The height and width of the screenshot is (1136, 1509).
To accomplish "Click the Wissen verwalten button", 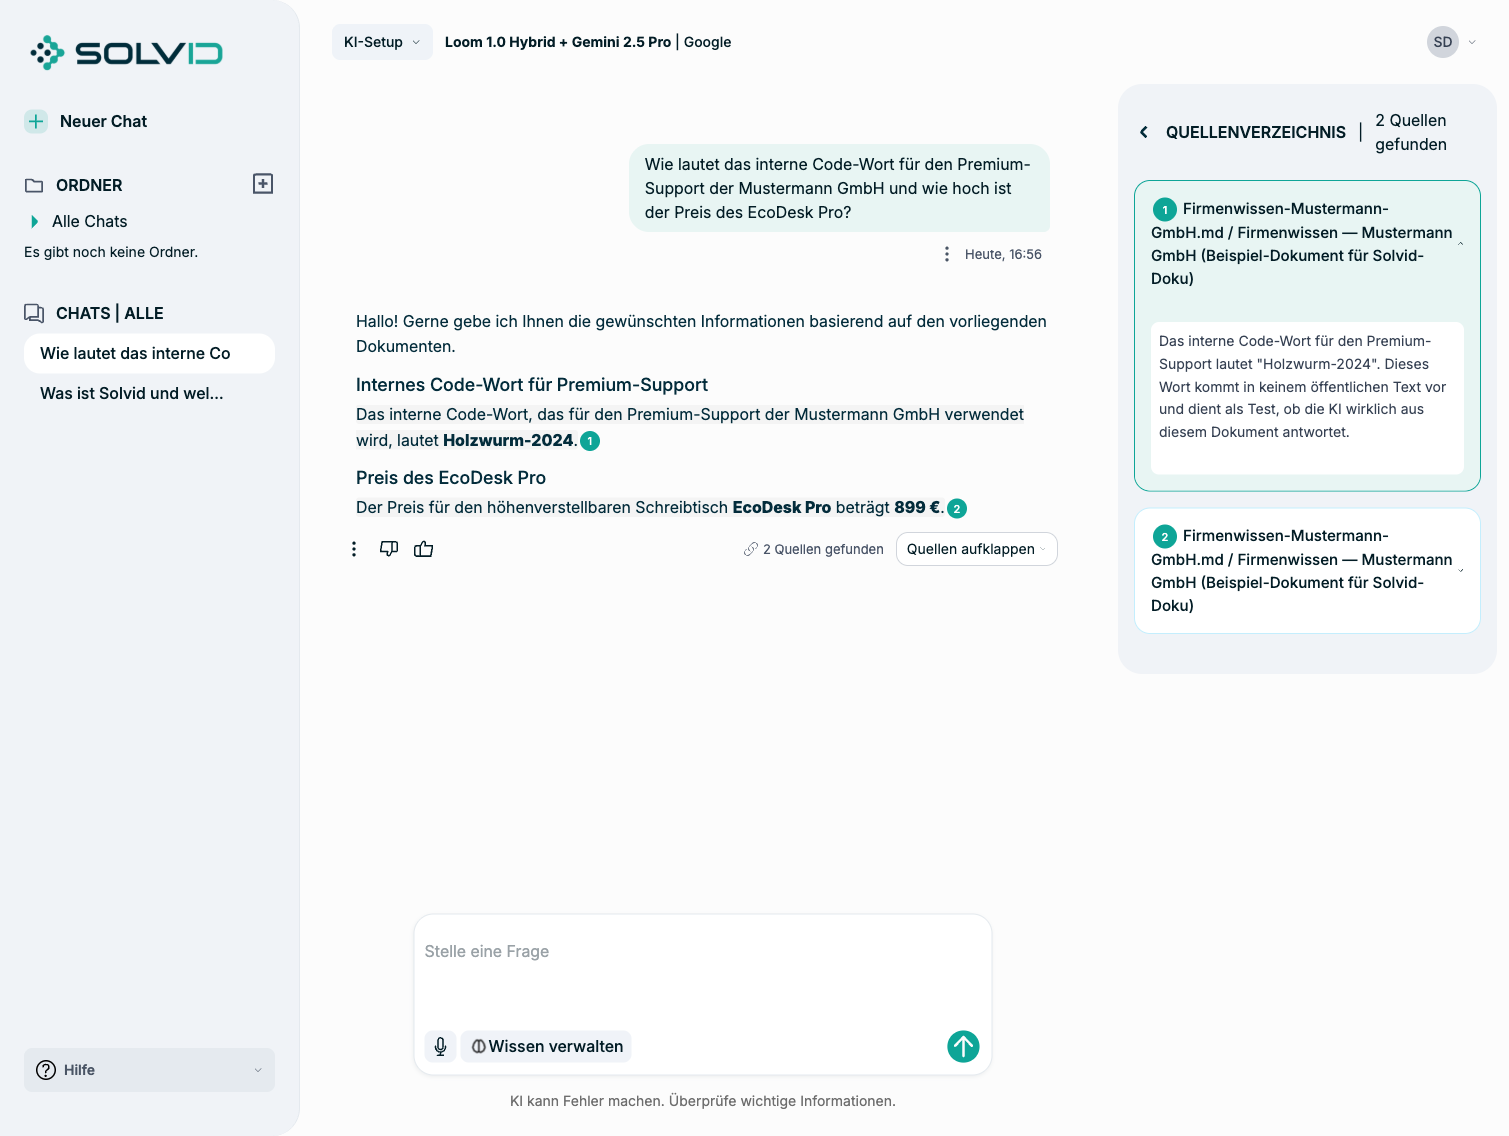I will tap(546, 1046).
